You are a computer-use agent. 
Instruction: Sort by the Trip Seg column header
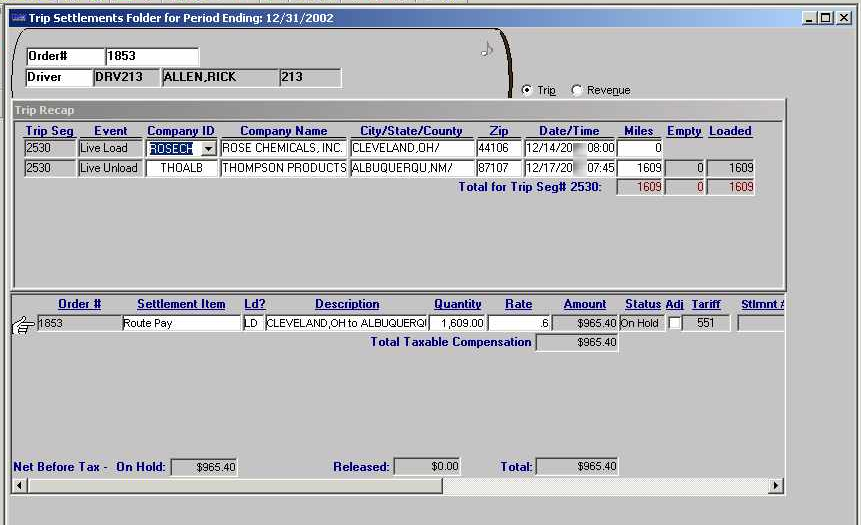(49, 131)
